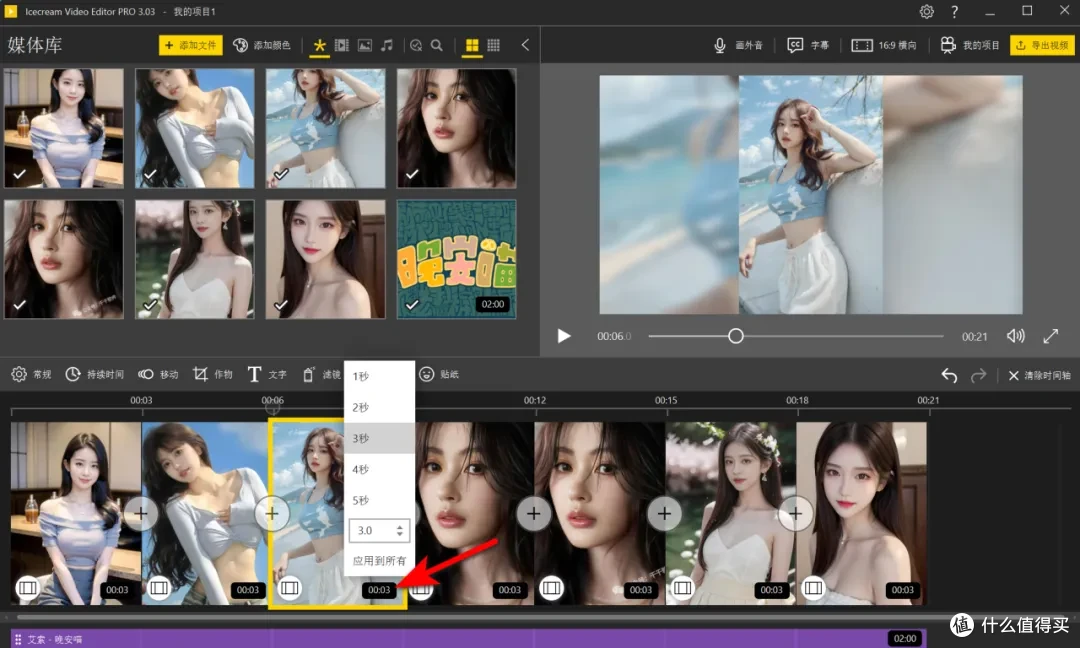Click film-strip icon on last timeline clip
Viewport: 1080px width, 648px height.
point(813,587)
